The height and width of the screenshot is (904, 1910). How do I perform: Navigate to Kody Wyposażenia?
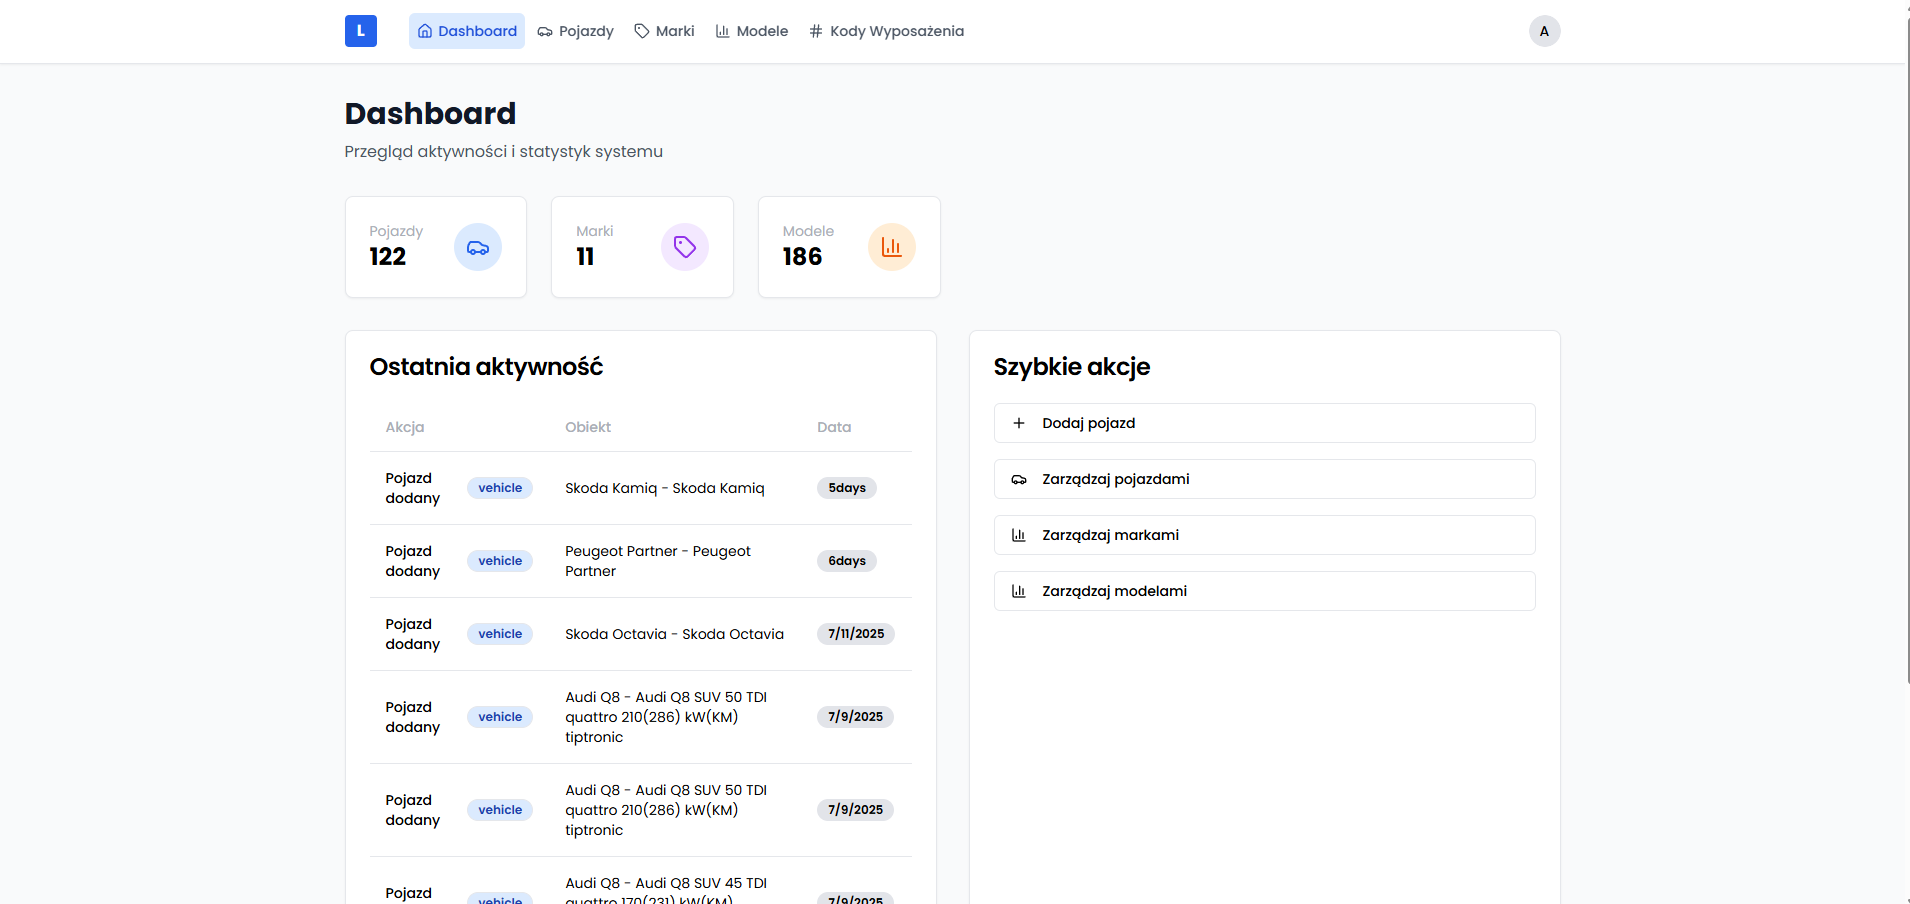886,31
